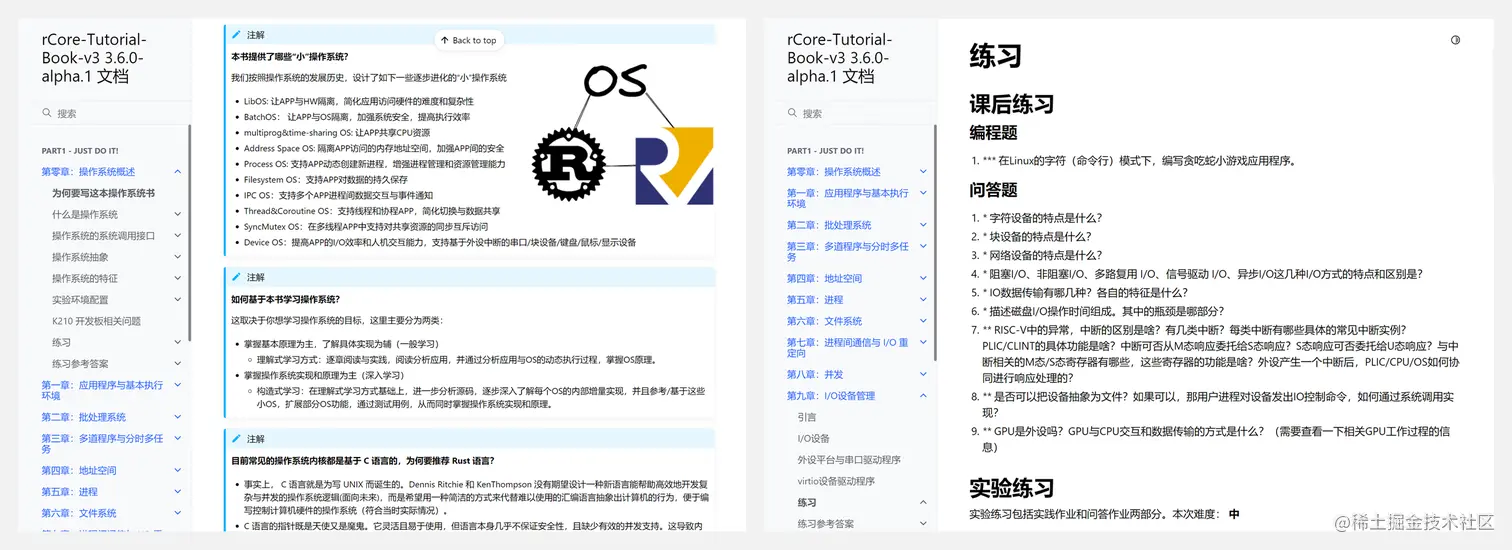Open K210 开发板相关问题 in left sidebar
The width and height of the screenshot is (1512, 550).
coord(96,321)
